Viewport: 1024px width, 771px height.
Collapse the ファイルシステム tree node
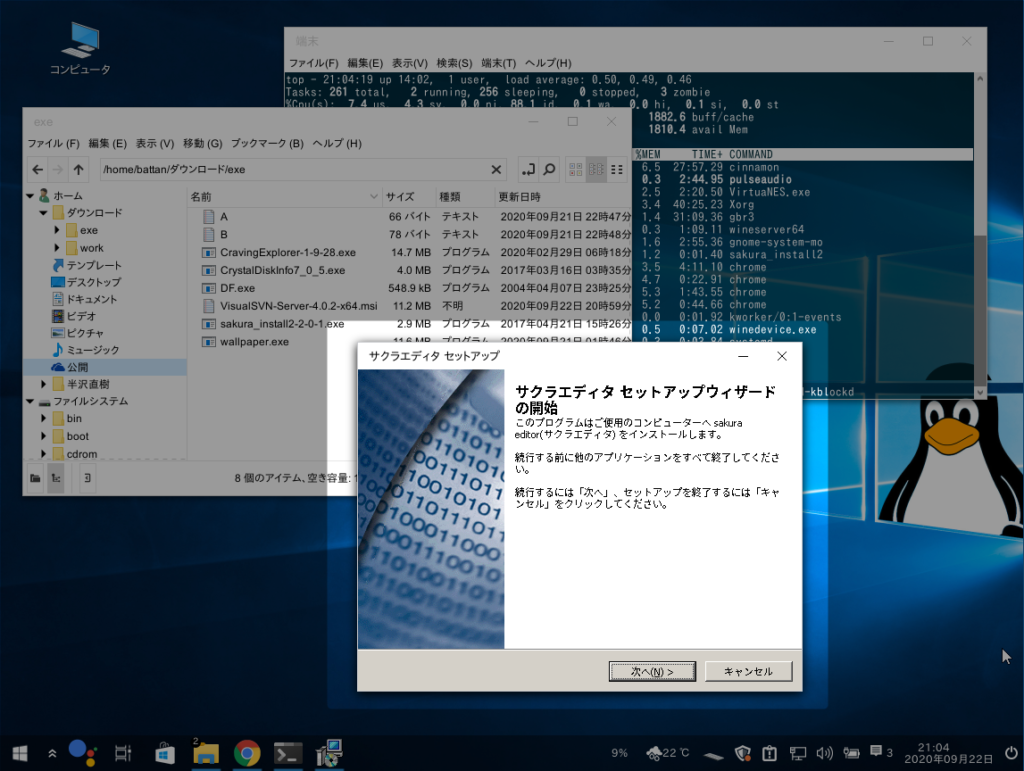tap(30, 401)
